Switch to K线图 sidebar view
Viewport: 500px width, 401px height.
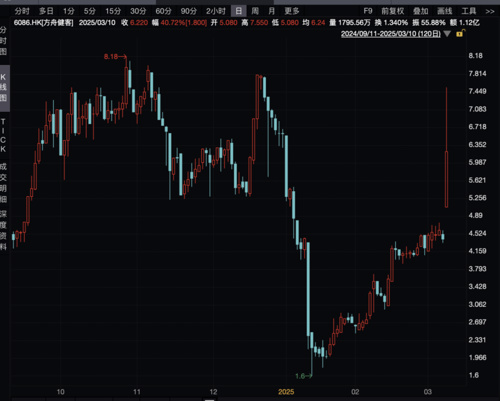pyautogui.click(x=4, y=88)
